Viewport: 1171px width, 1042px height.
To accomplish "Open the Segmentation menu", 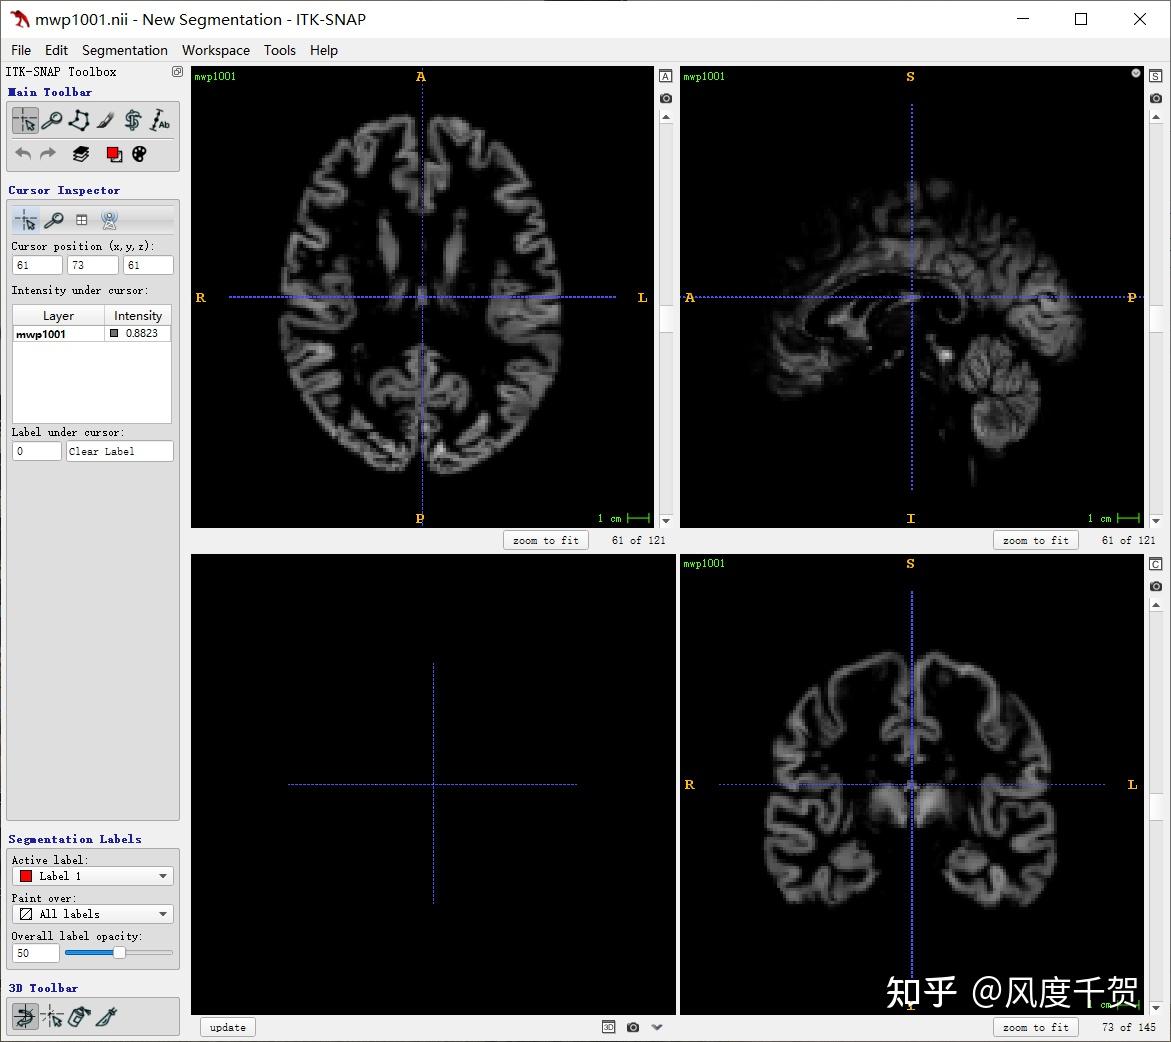I will pyautogui.click(x=125, y=50).
